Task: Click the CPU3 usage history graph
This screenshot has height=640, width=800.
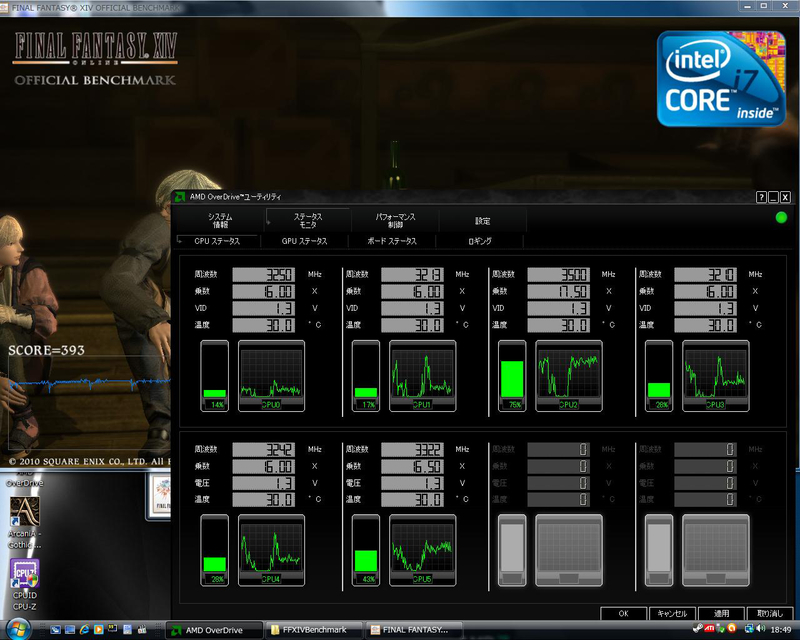Action: (715, 376)
